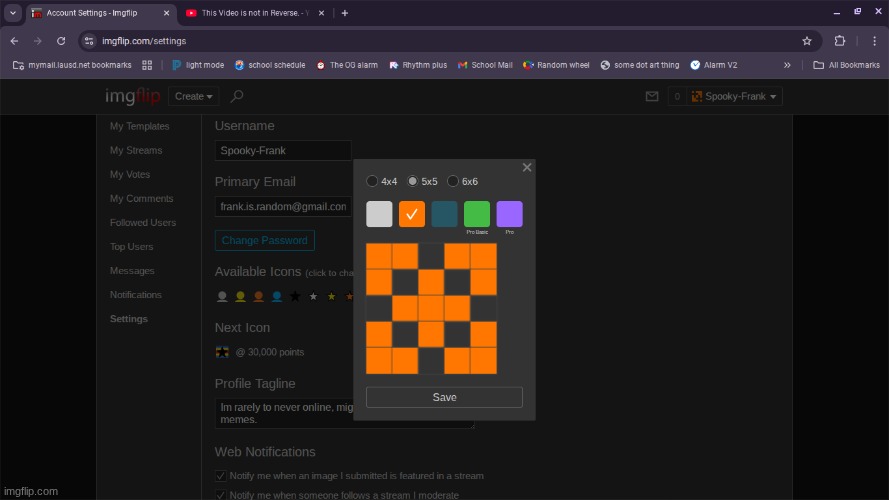Screen dimensions: 889x500
Task: Select the 5x5 grid size option
Action: click(413, 182)
